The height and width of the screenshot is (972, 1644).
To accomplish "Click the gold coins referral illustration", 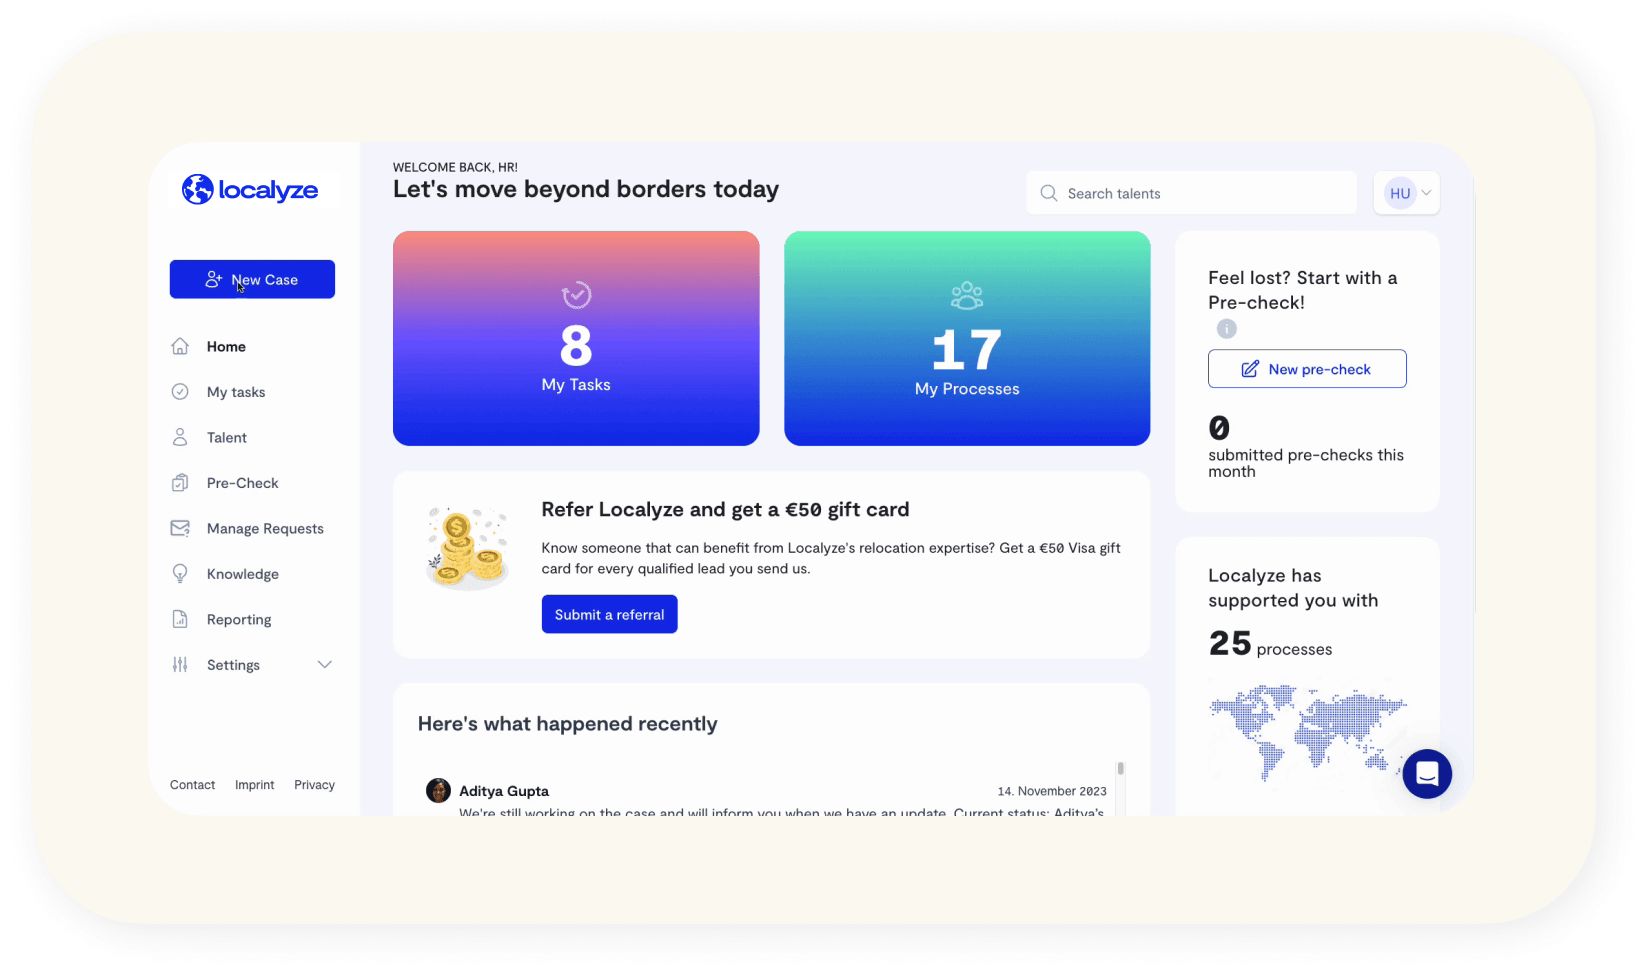I will click(468, 547).
